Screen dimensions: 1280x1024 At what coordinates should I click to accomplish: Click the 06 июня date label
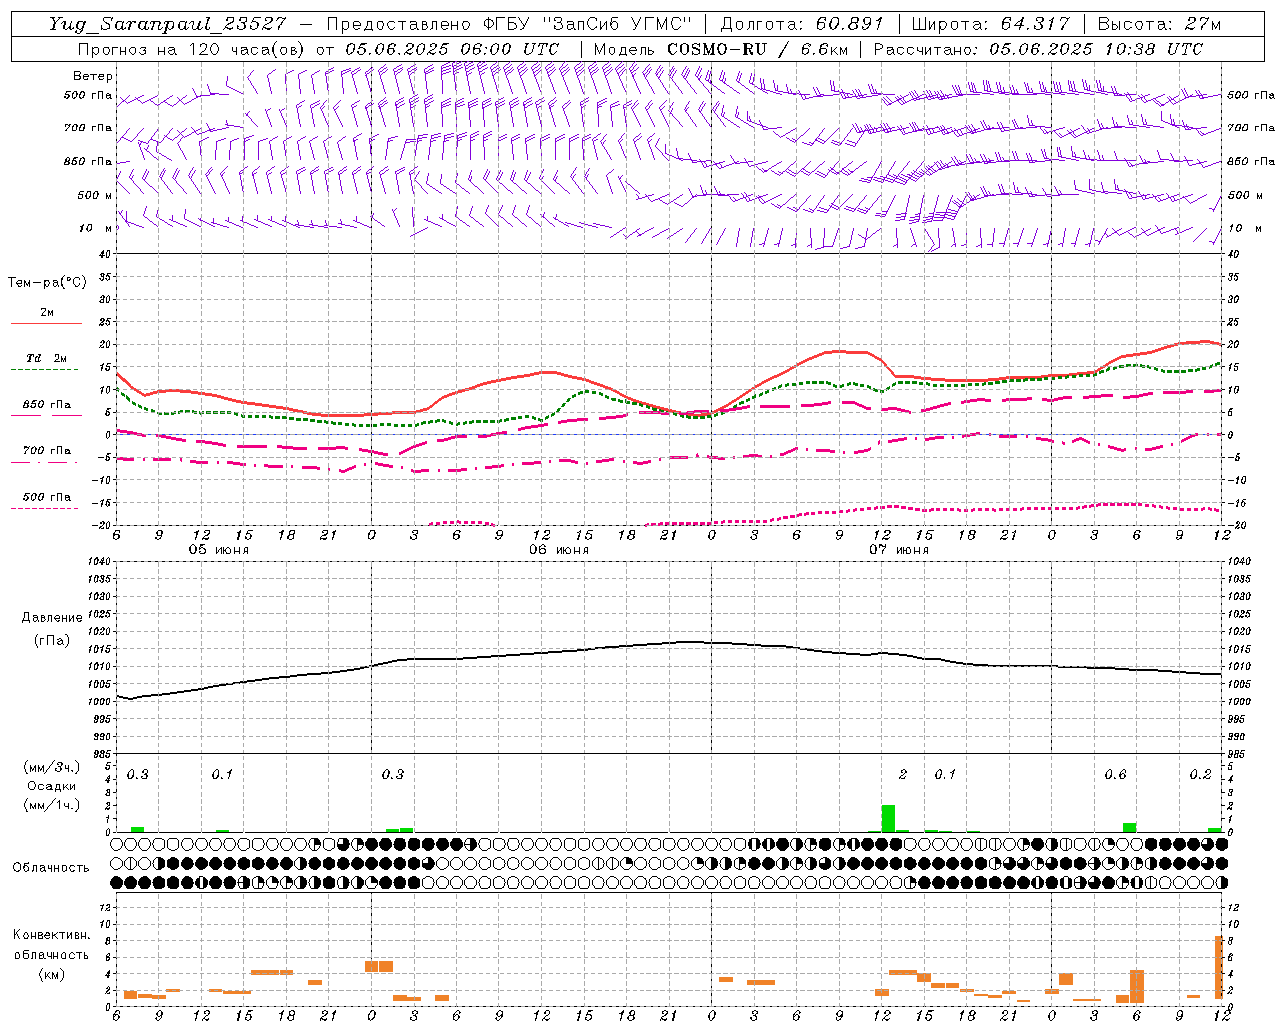tap(559, 550)
